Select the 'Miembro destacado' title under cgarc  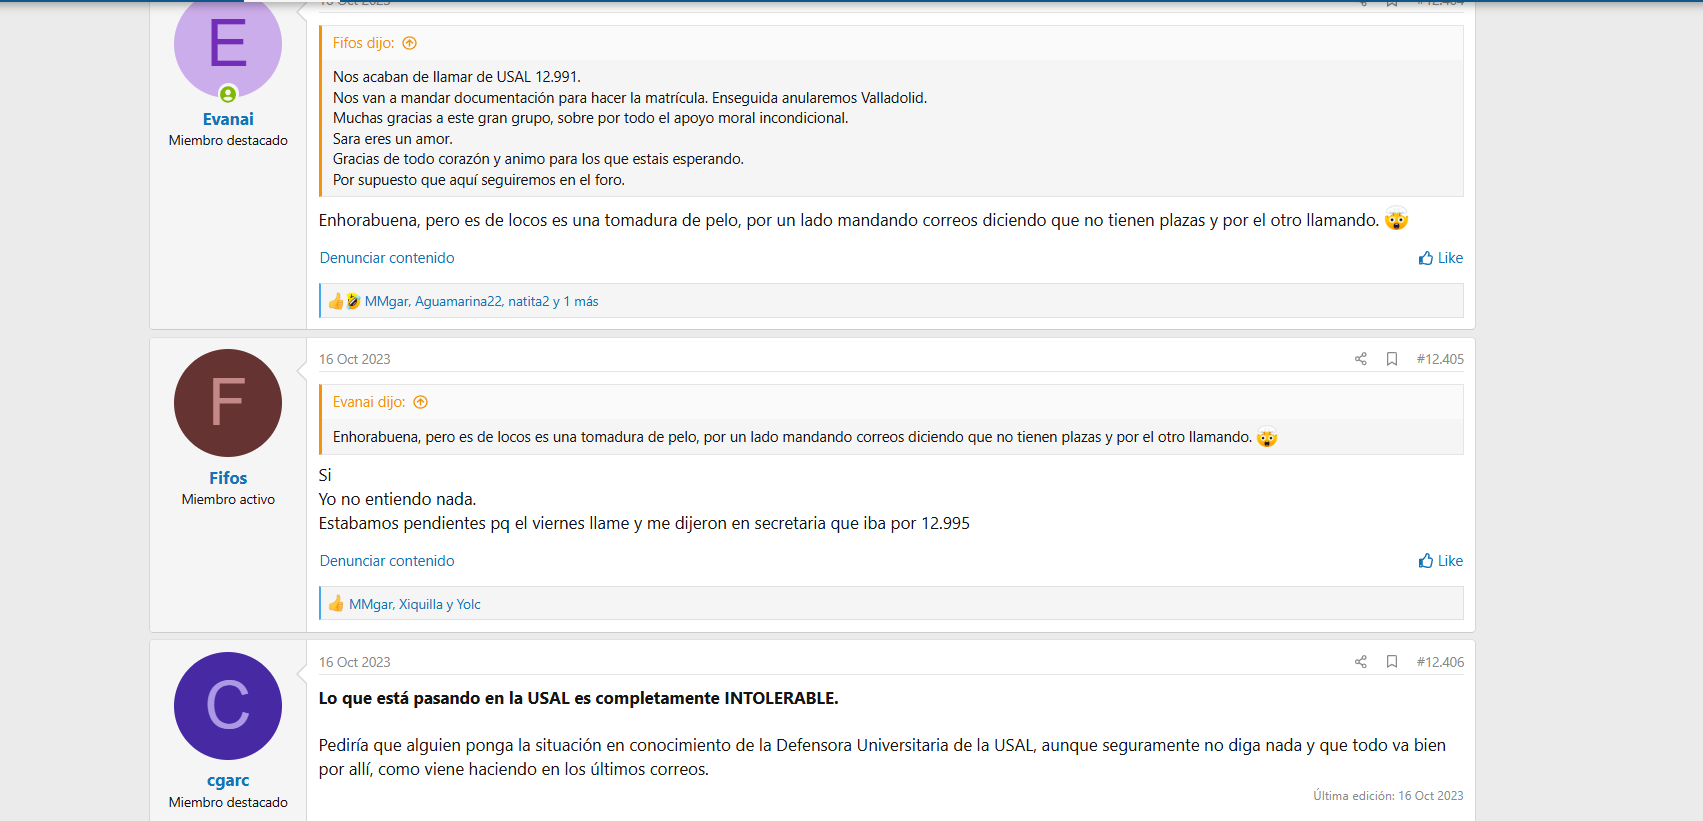[228, 803]
